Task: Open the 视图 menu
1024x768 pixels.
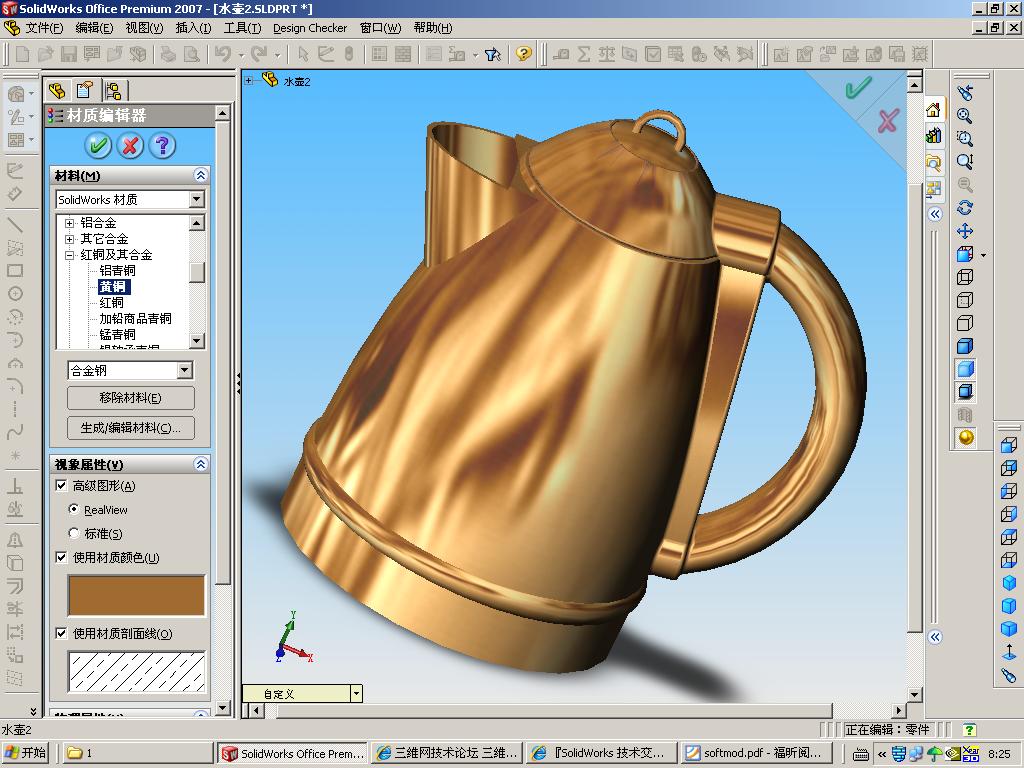Action: [x=144, y=27]
